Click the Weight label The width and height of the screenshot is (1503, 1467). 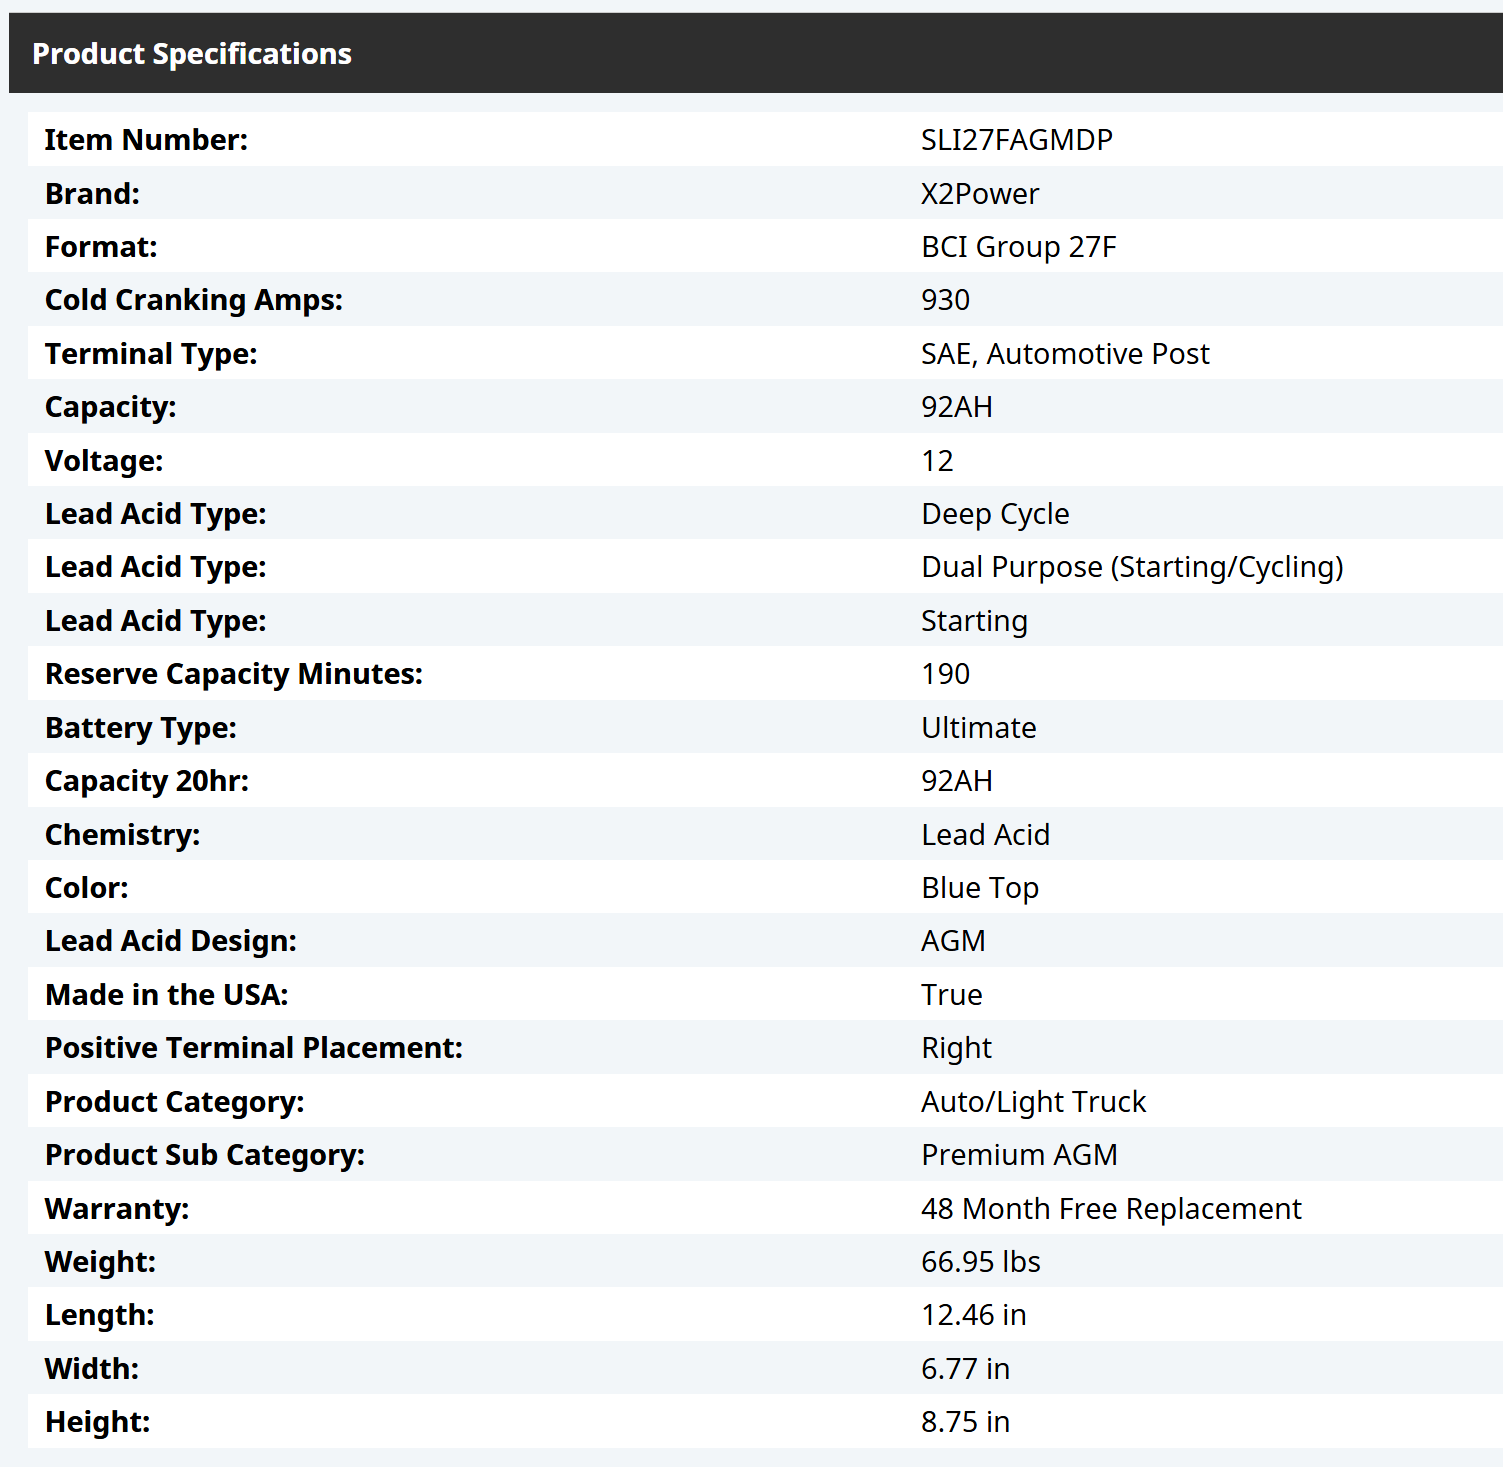pos(100,1262)
